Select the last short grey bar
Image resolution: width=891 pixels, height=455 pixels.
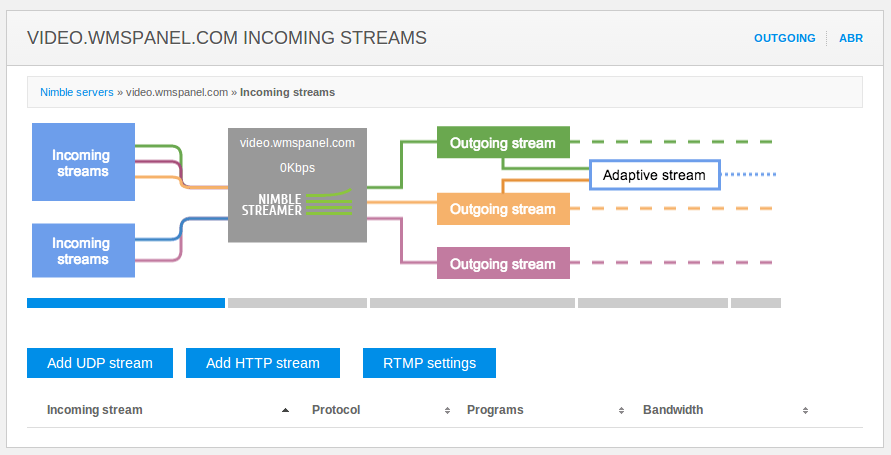[x=756, y=303]
